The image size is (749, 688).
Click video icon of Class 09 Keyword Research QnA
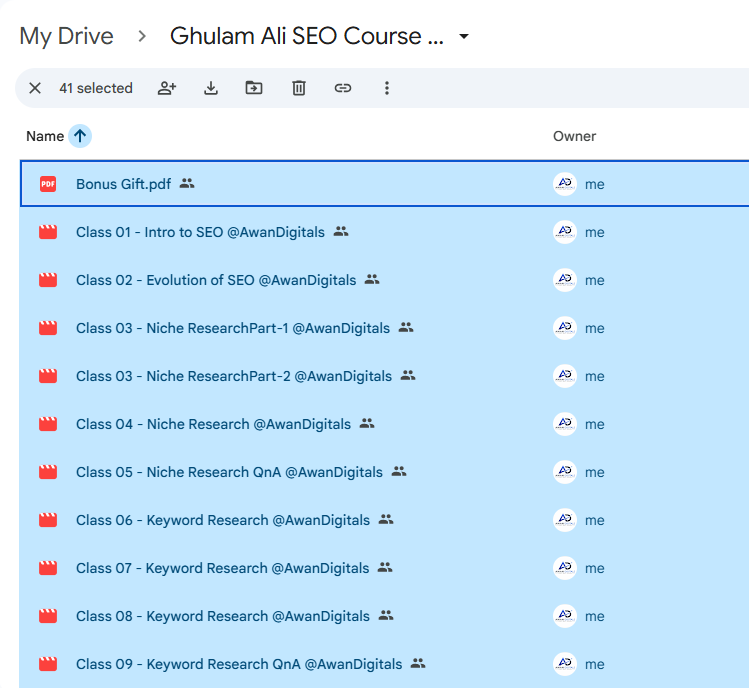[48, 664]
